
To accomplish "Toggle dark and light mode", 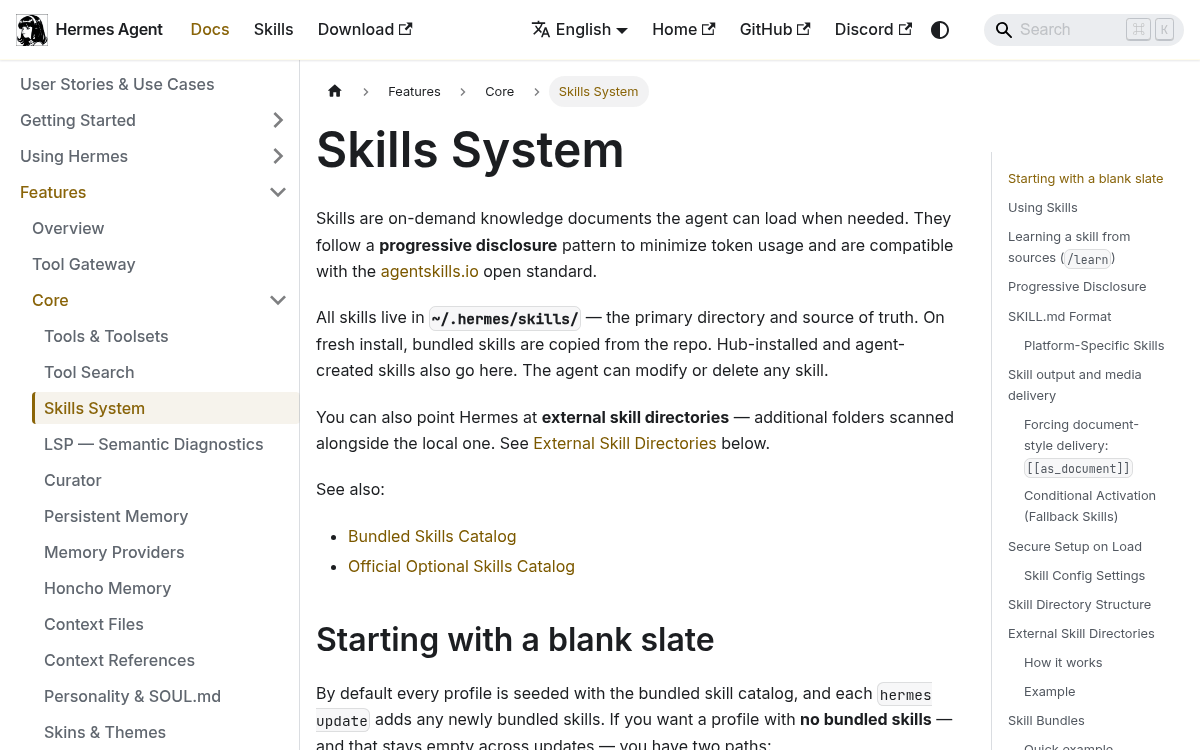I will coord(940,30).
